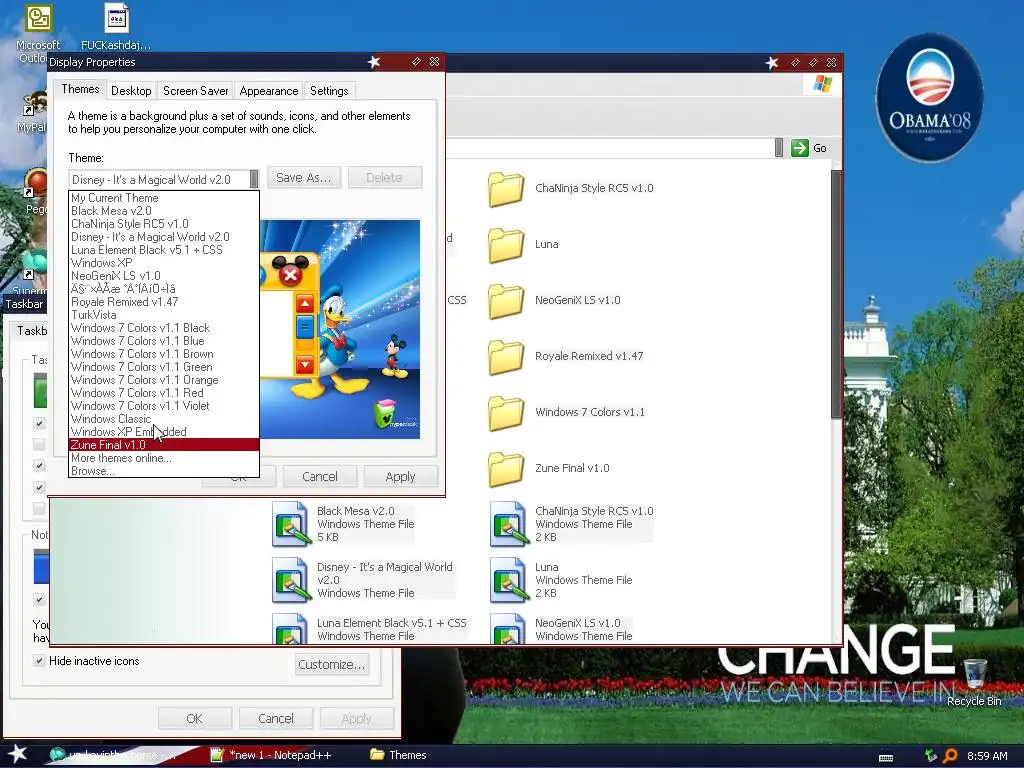Choose TurkVista from theme list
Image resolution: width=1024 pixels, height=768 pixels.
point(164,315)
